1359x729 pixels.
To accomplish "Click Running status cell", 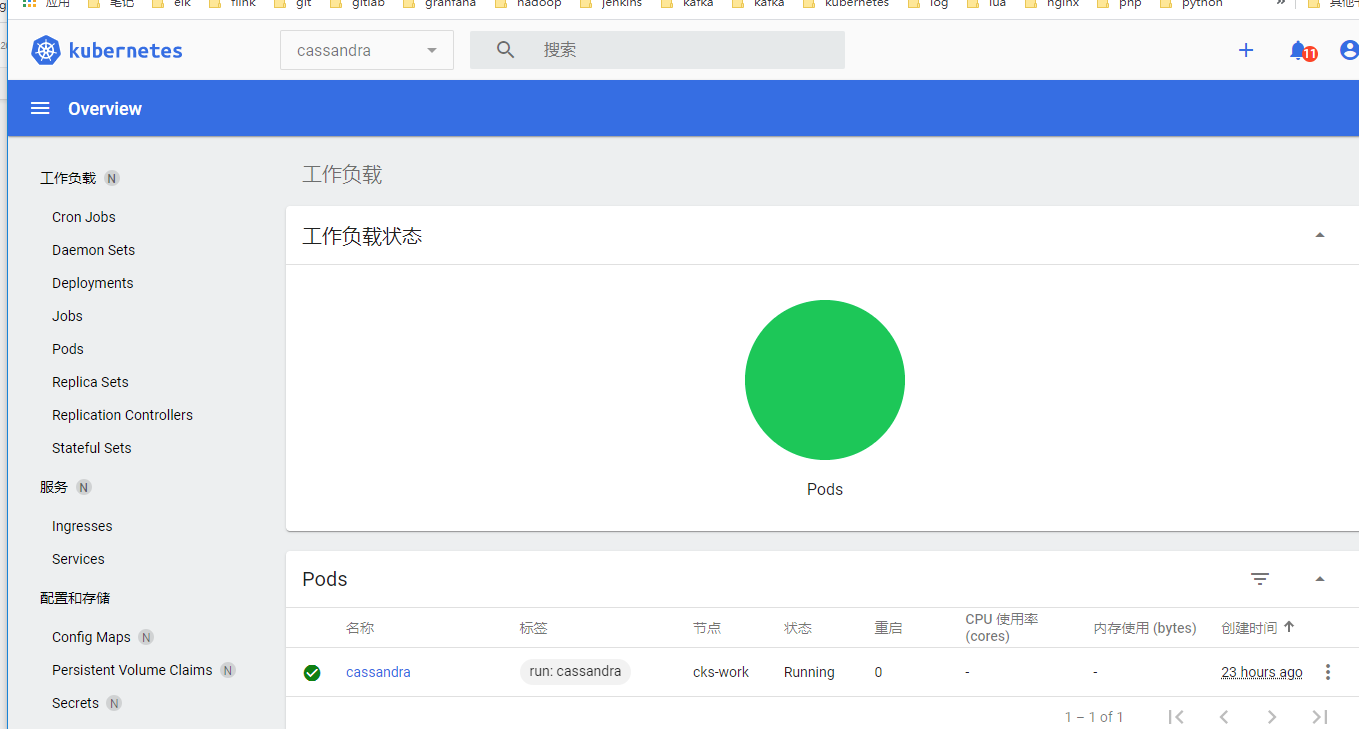I will (x=809, y=672).
